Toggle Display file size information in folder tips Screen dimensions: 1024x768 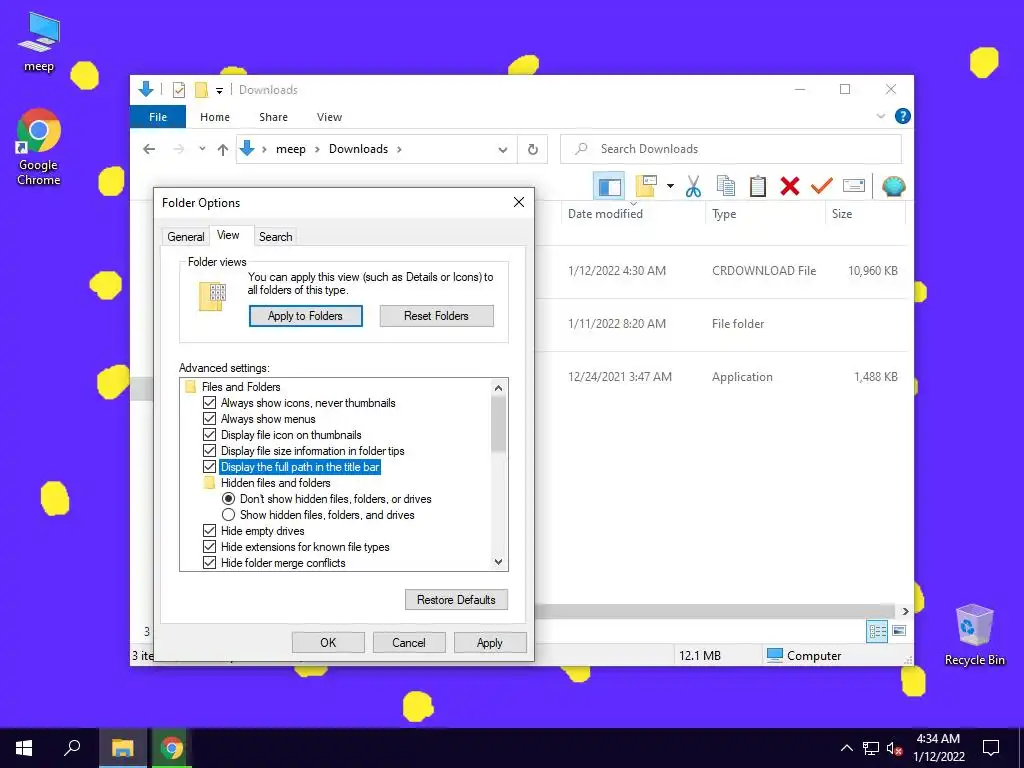[x=210, y=451]
